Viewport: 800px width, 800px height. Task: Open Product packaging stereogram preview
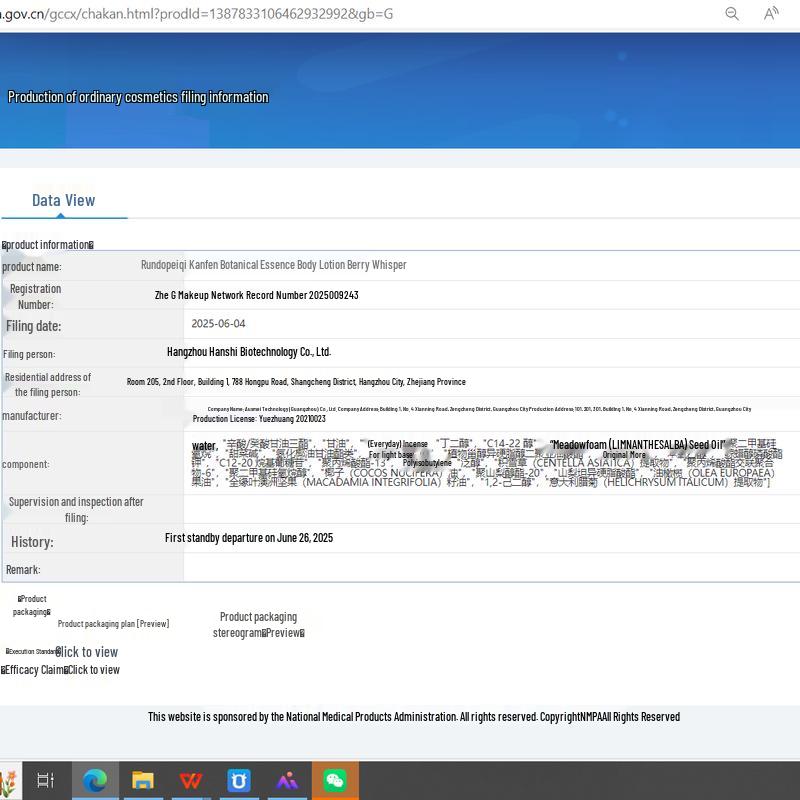(x=258, y=625)
